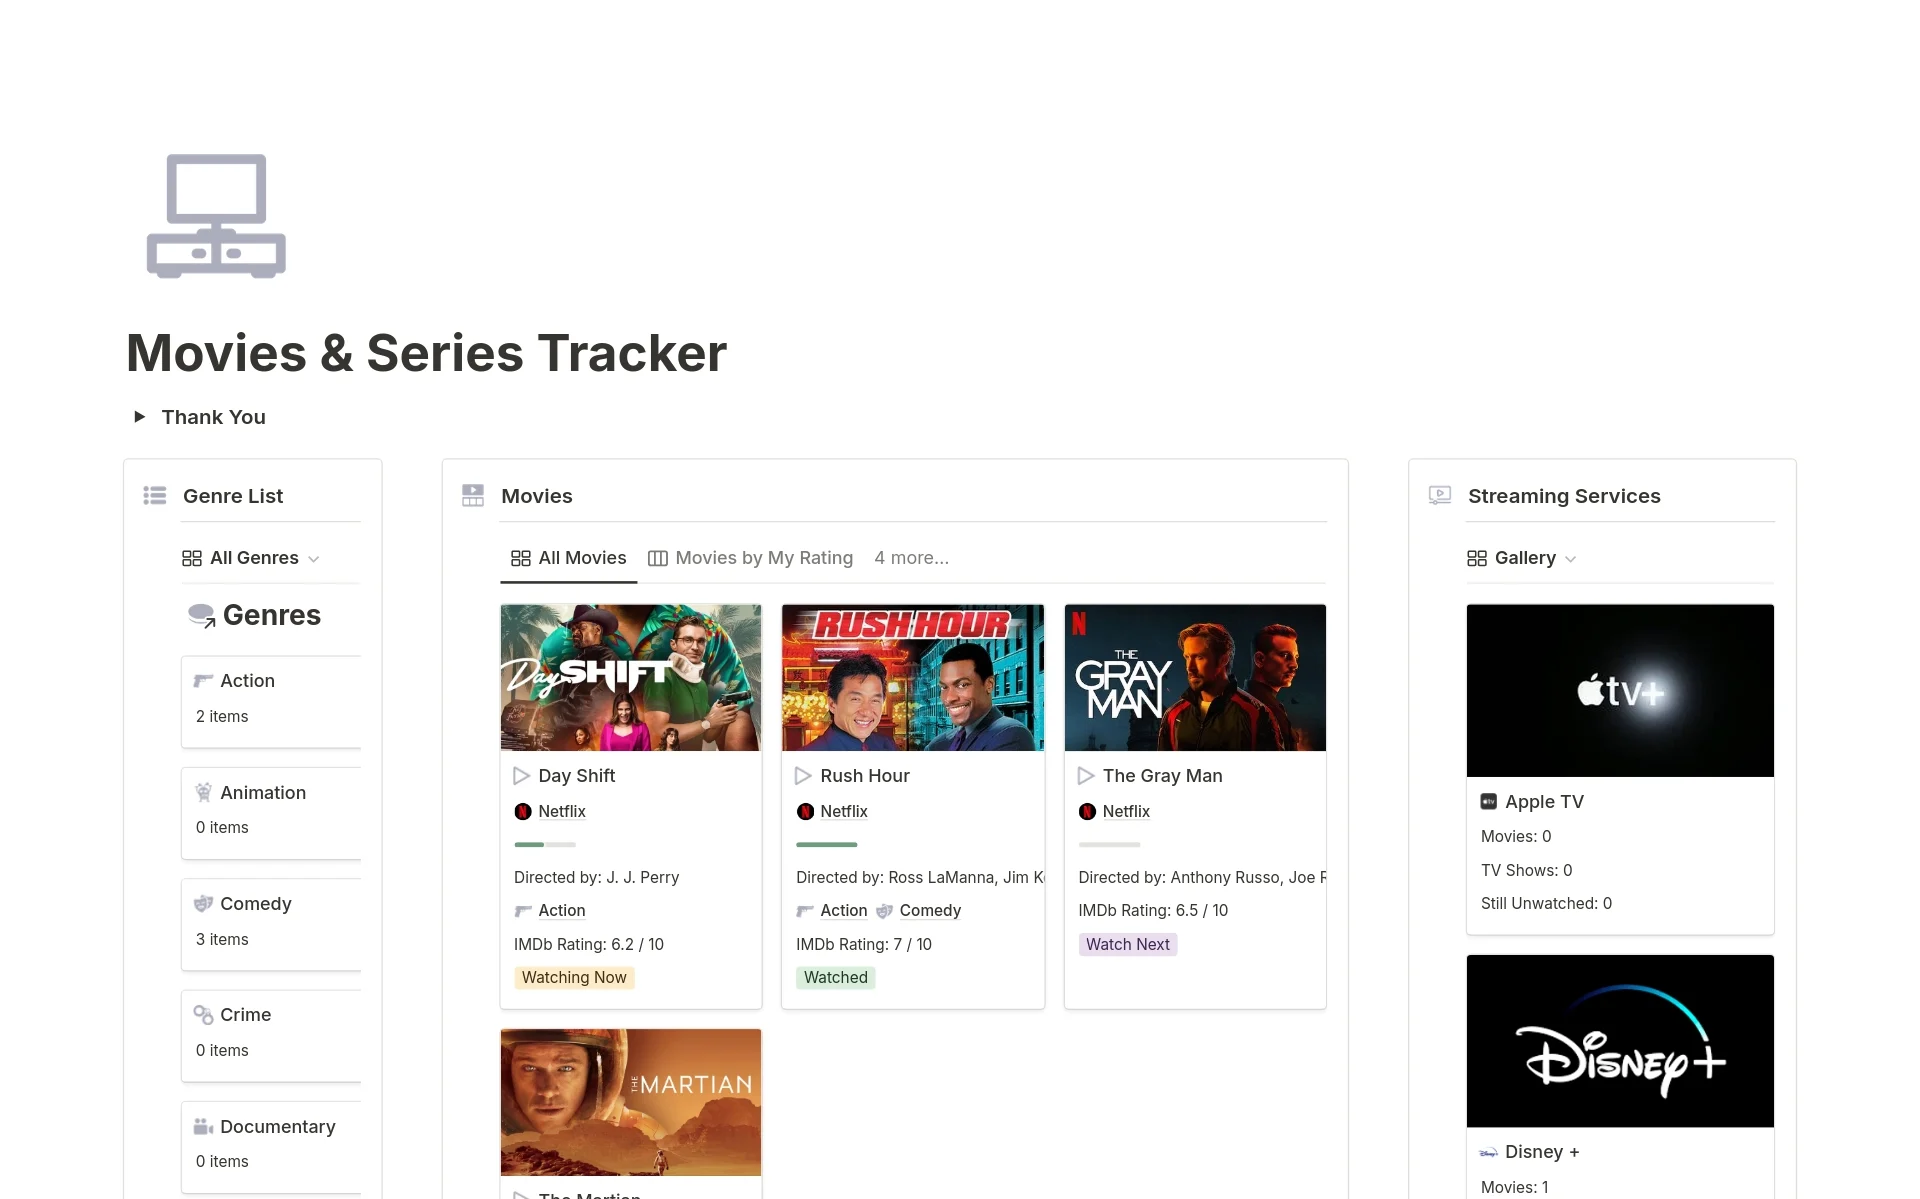
Task: Click the play icon beside Day Shift
Action: [x=521, y=776]
